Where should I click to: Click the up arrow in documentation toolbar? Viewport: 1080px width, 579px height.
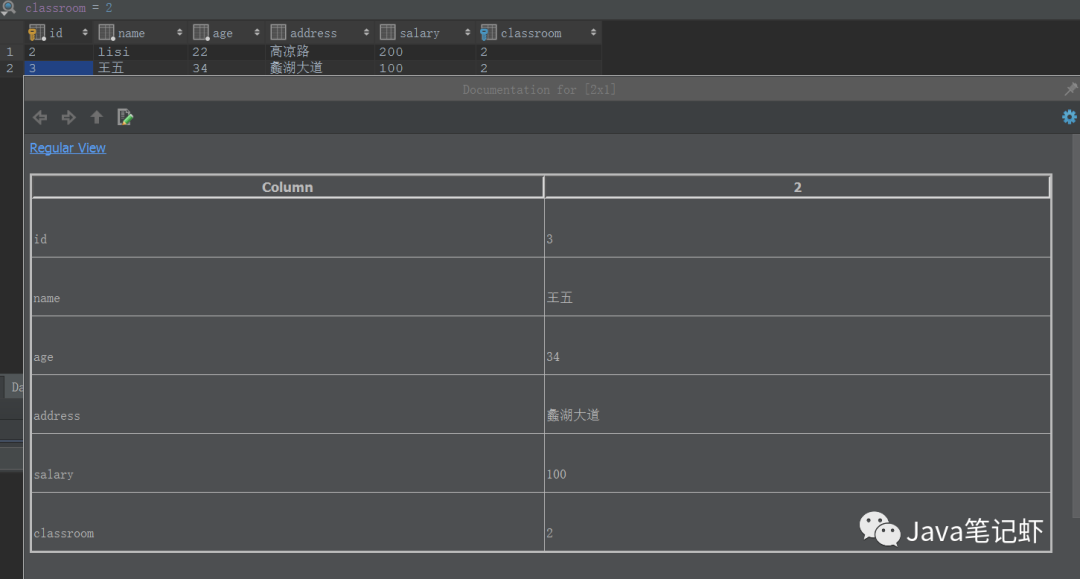tap(96, 117)
